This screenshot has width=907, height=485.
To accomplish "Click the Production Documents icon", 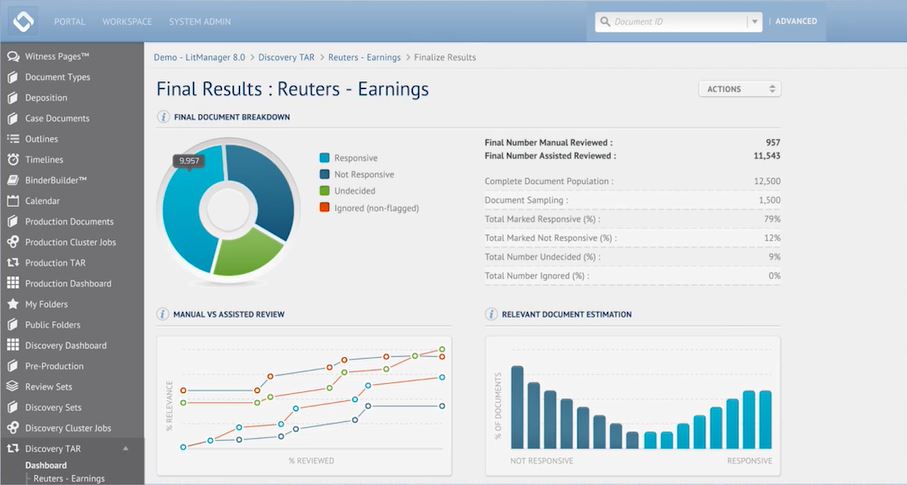I will (13, 221).
